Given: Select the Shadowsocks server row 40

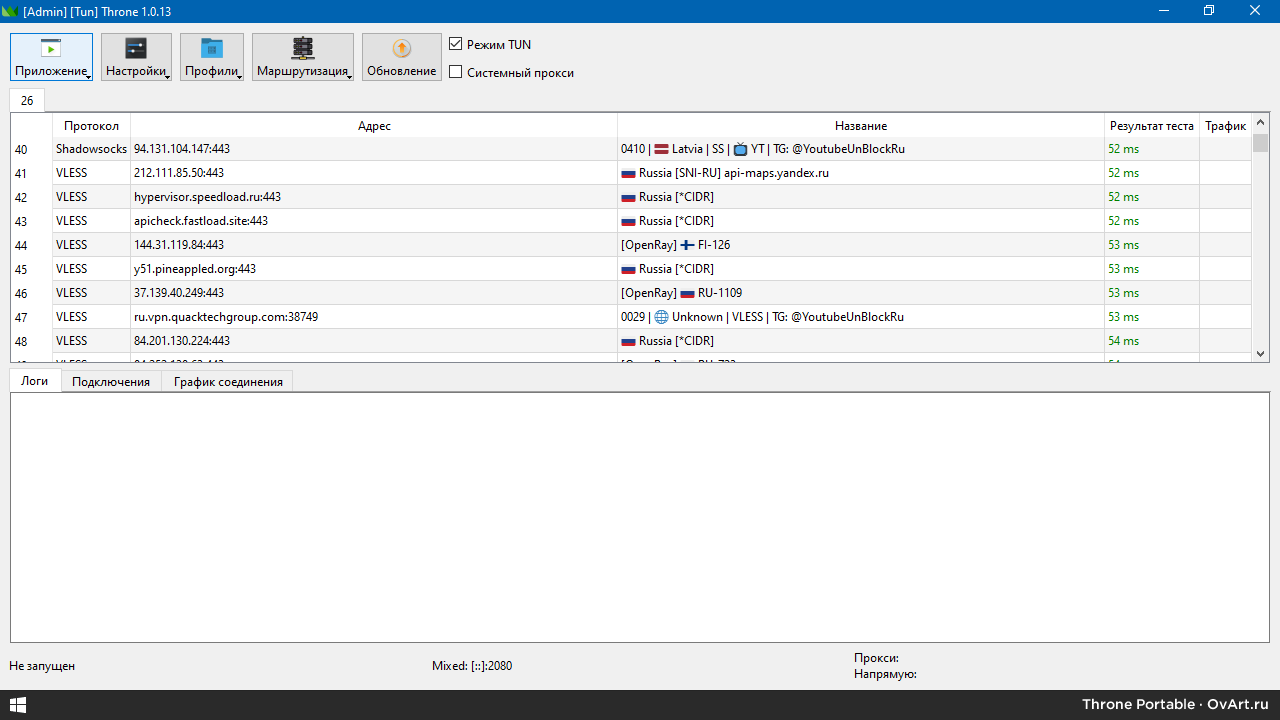Looking at the screenshot, I should (x=400, y=148).
